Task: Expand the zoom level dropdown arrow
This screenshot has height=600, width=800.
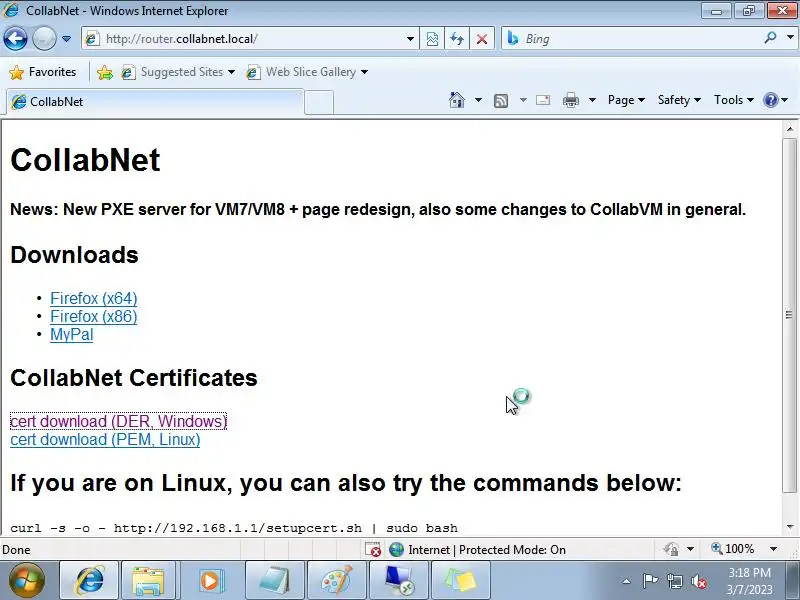Action: click(x=773, y=549)
